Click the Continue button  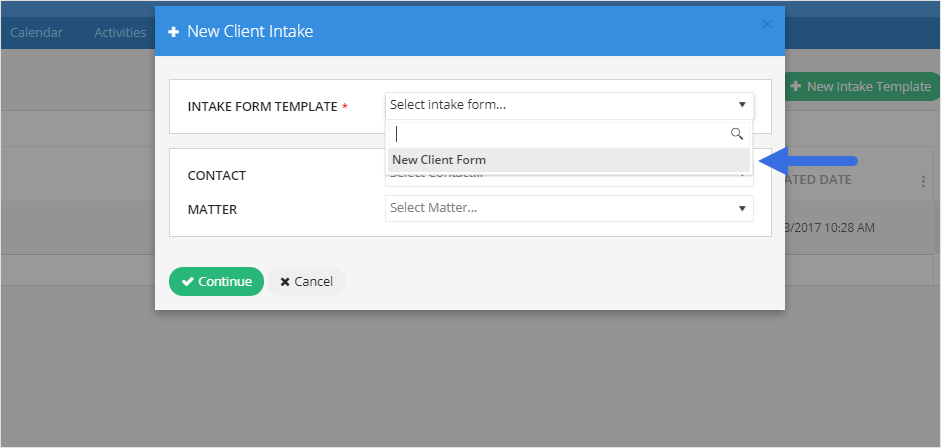pyautogui.click(x=217, y=281)
